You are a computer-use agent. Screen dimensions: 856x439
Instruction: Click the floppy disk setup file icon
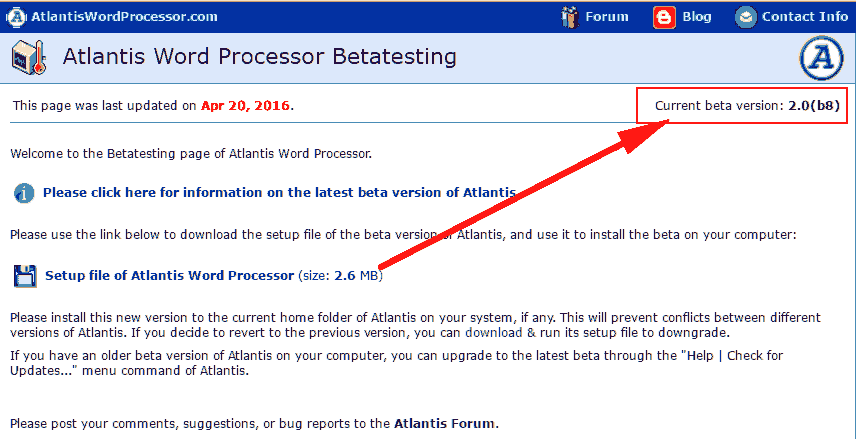tap(24, 275)
